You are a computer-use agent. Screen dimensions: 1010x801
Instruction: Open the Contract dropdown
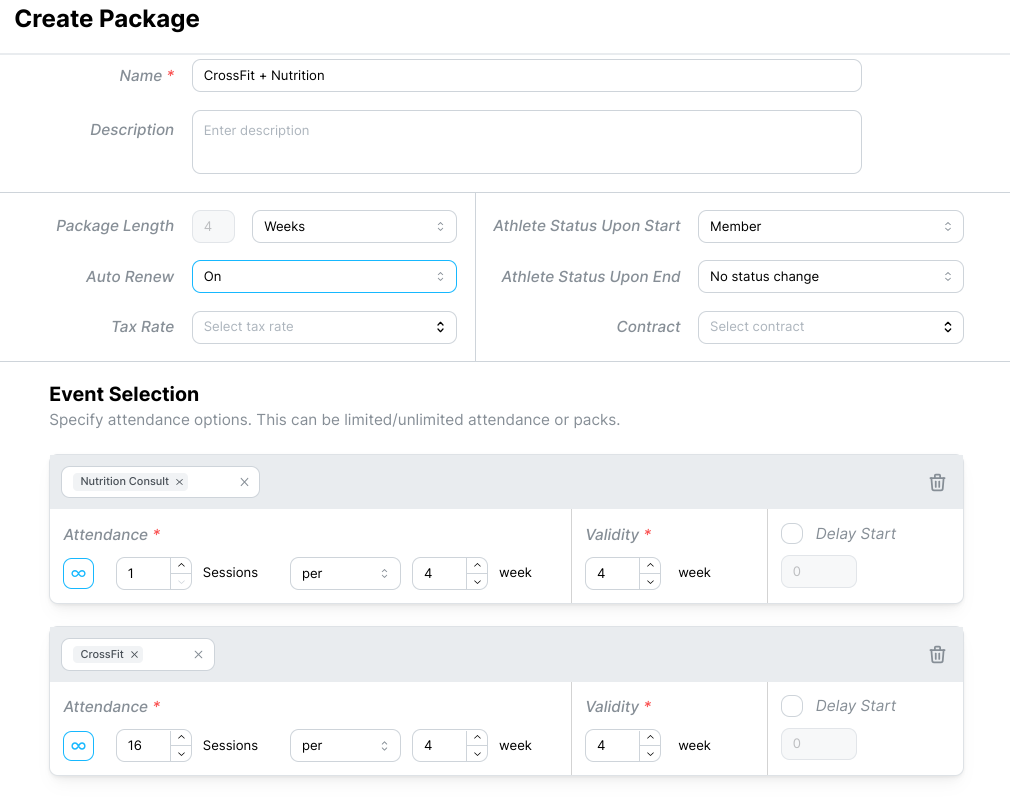coord(830,327)
